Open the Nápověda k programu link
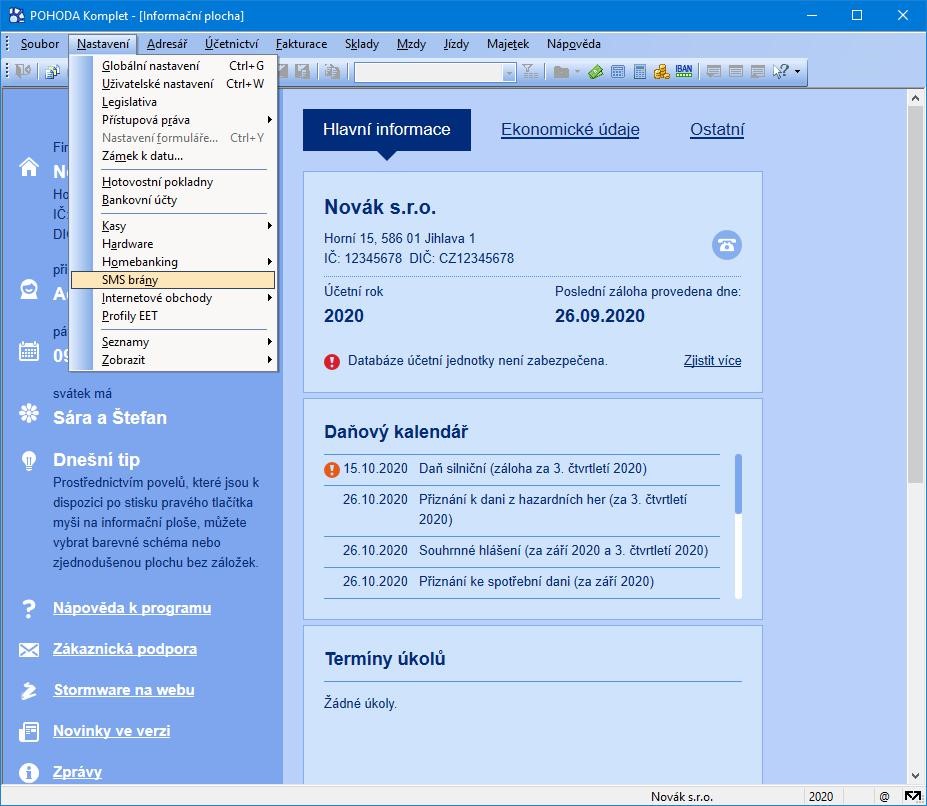This screenshot has height=806, width=927. [x=132, y=608]
